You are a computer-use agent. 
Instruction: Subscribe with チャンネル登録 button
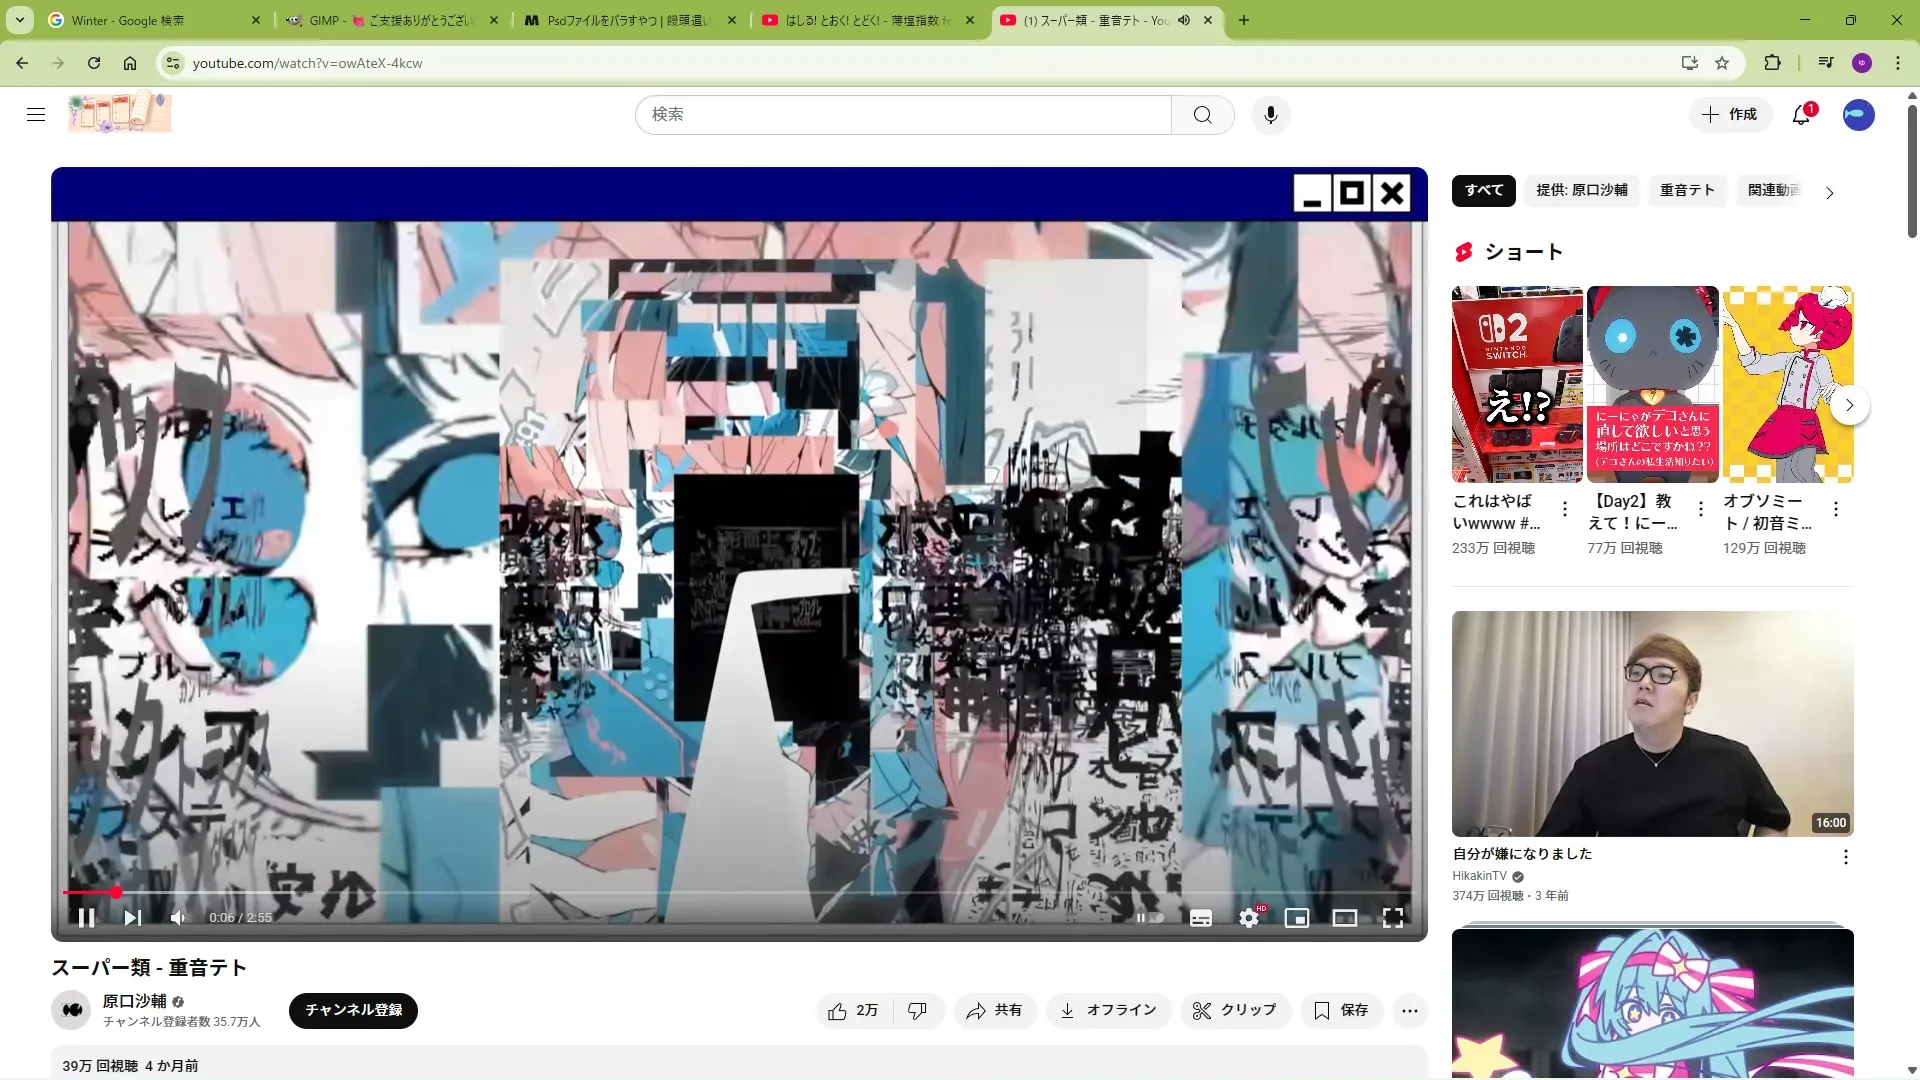pos(353,1010)
